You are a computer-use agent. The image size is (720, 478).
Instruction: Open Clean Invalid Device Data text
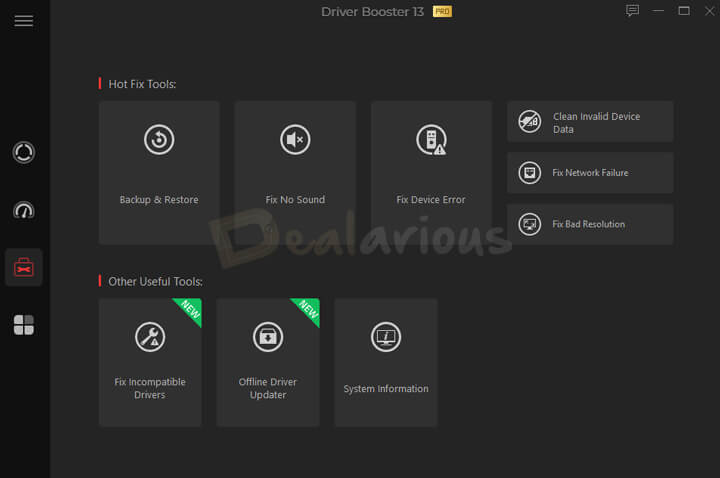point(596,123)
